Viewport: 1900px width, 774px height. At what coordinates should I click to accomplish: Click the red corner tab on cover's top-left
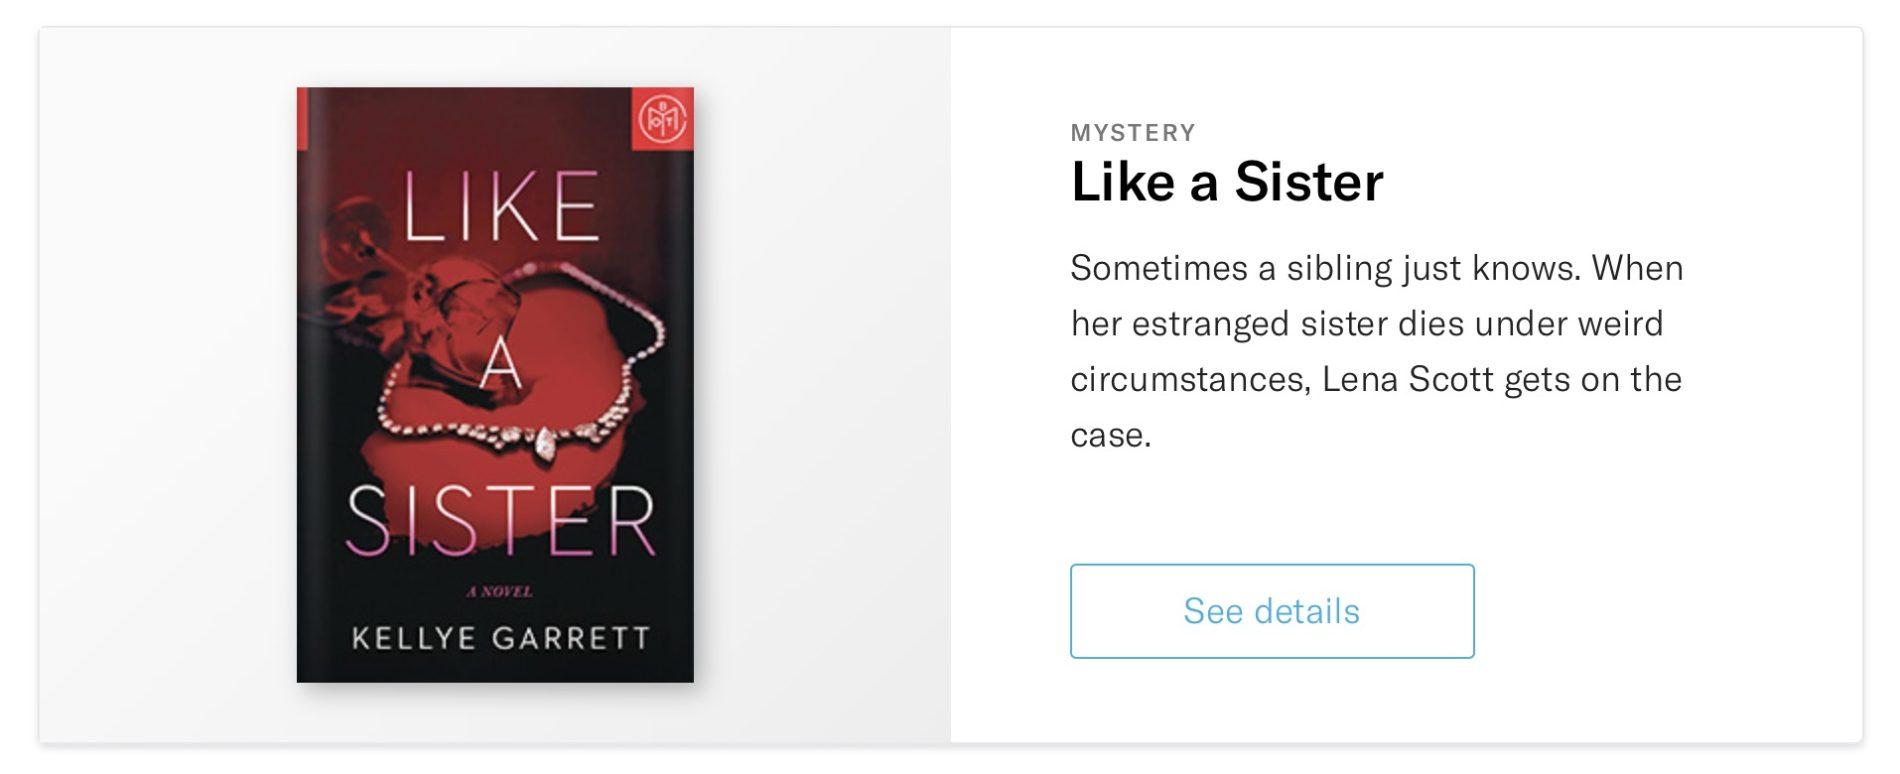pos(304,115)
